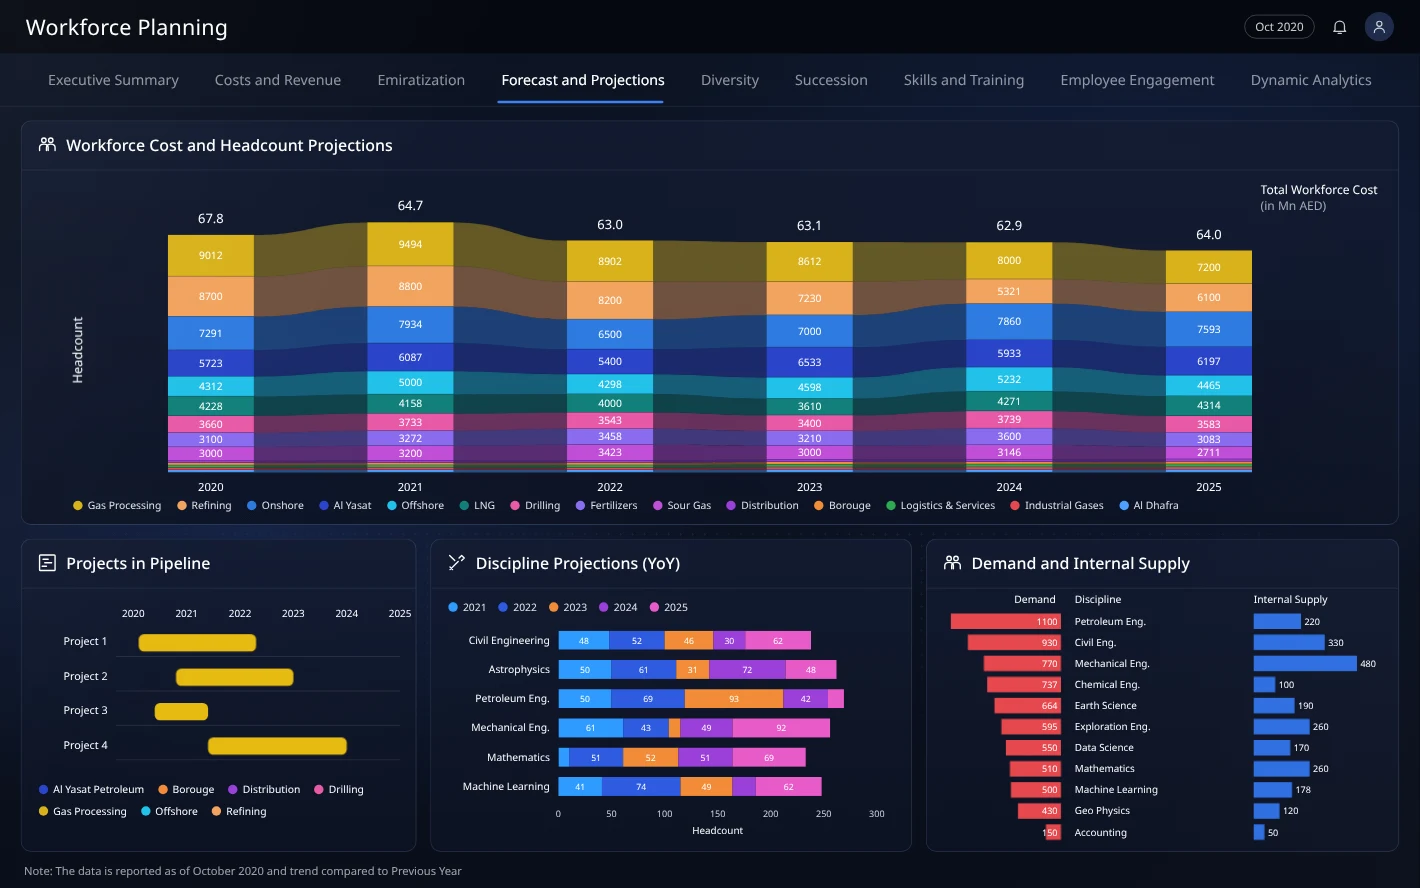The height and width of the screenshot is (888, 1420).
Task: Toggle the Gas Processing legend in headcount chart
Action: click(x=117, y=505)
